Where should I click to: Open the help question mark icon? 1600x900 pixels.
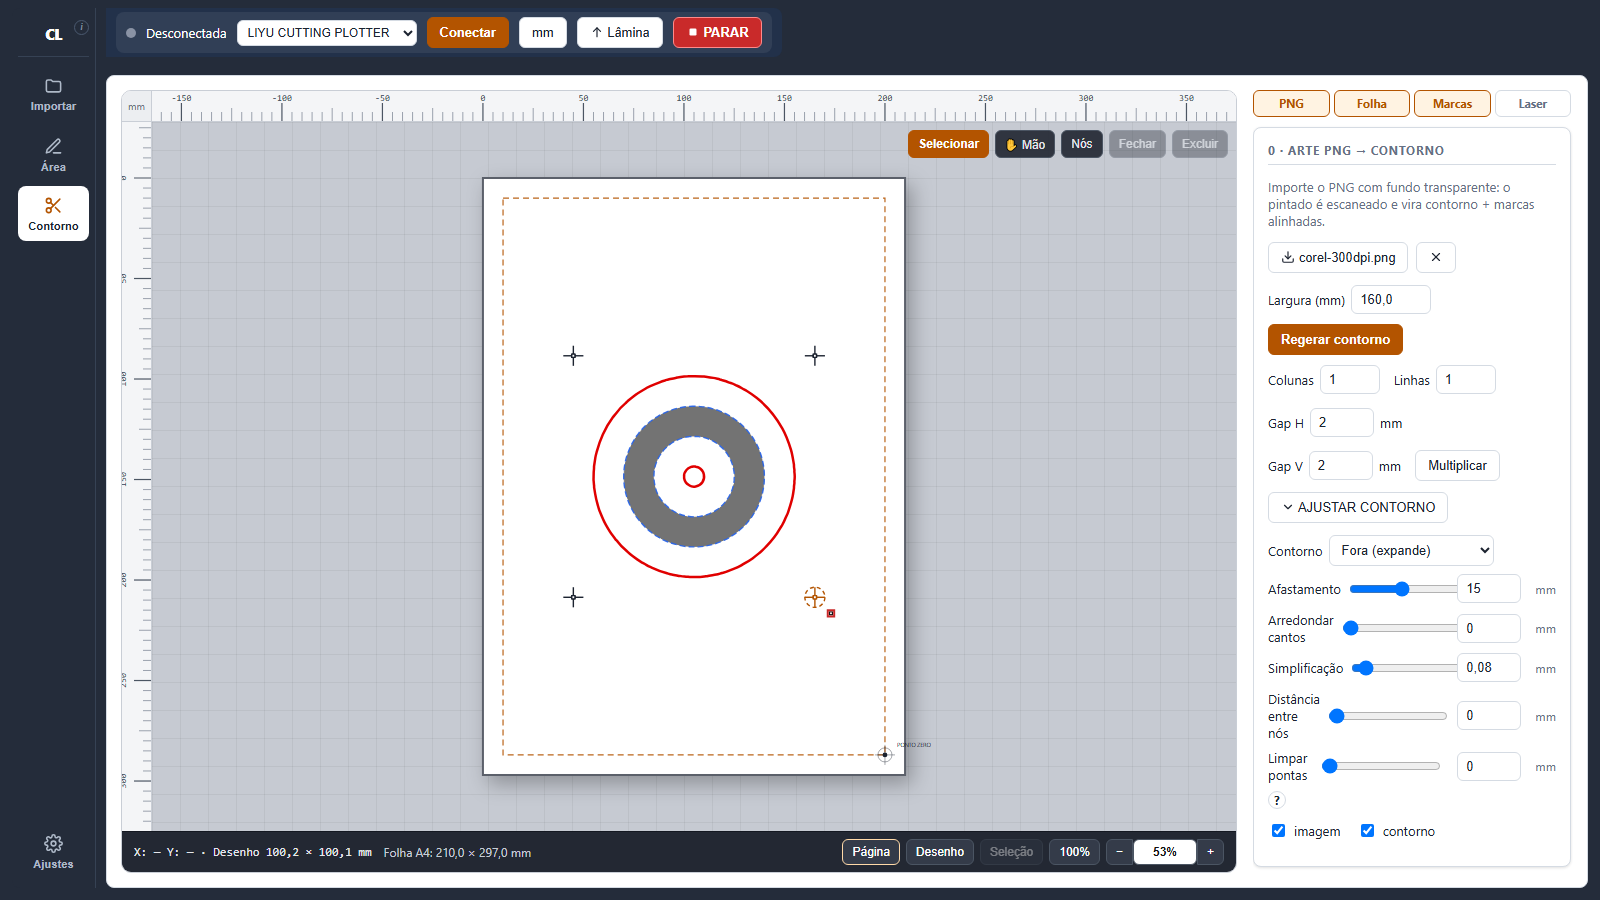click(x=1276, y=800)
